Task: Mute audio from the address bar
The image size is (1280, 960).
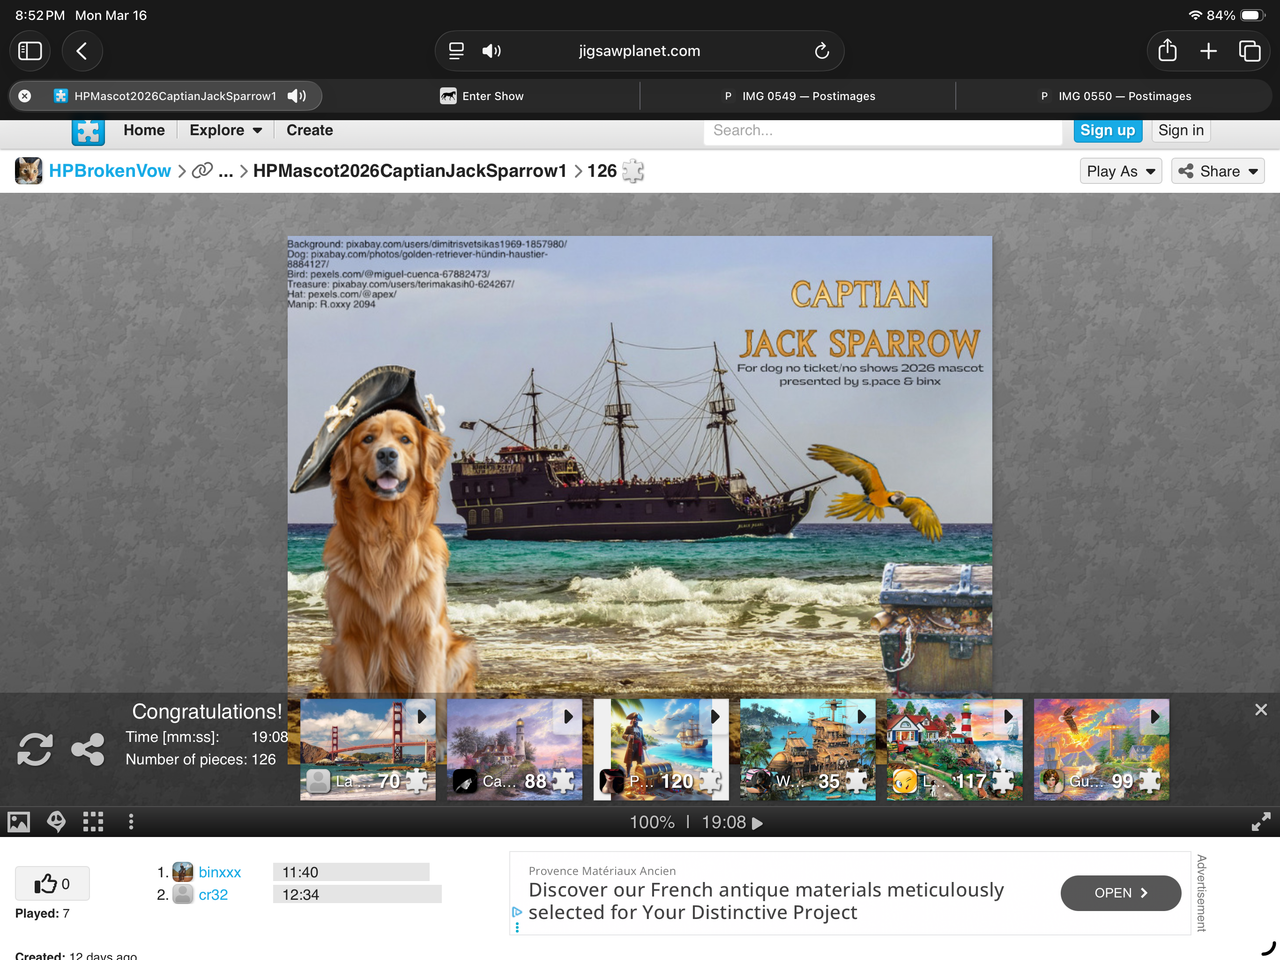Action: point(491,51)
